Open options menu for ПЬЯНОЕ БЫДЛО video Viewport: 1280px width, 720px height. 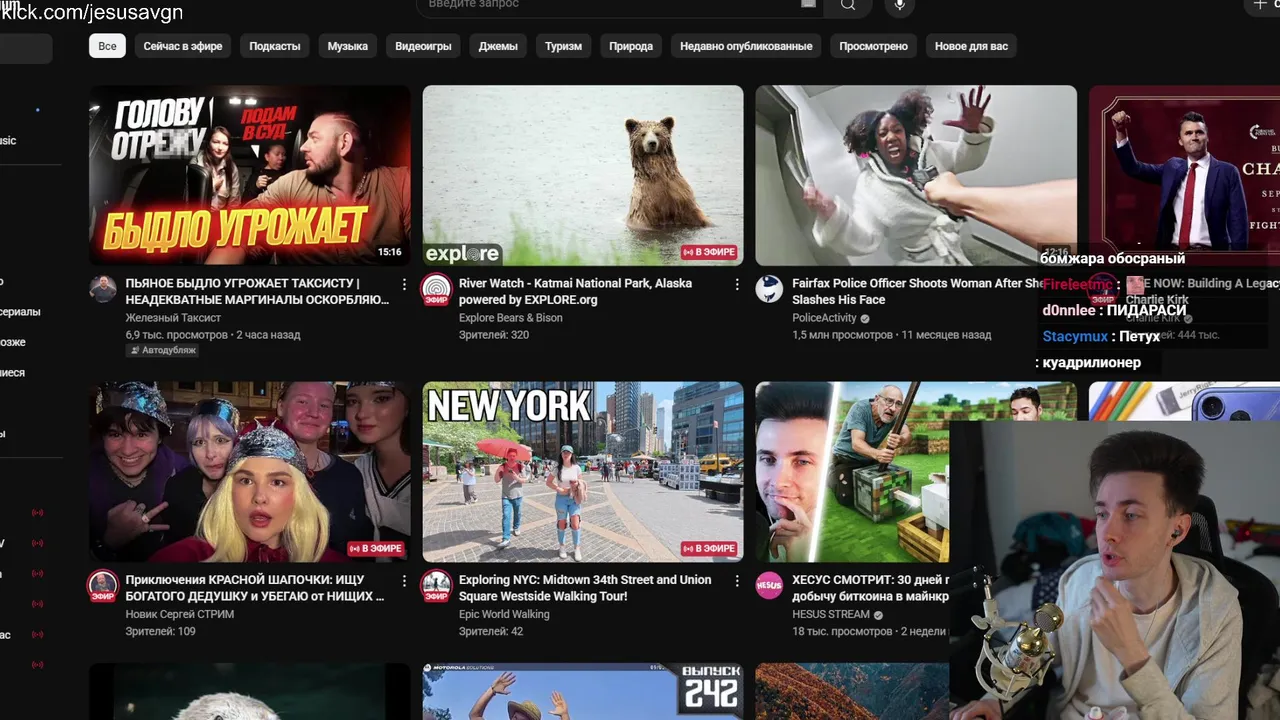404,285
